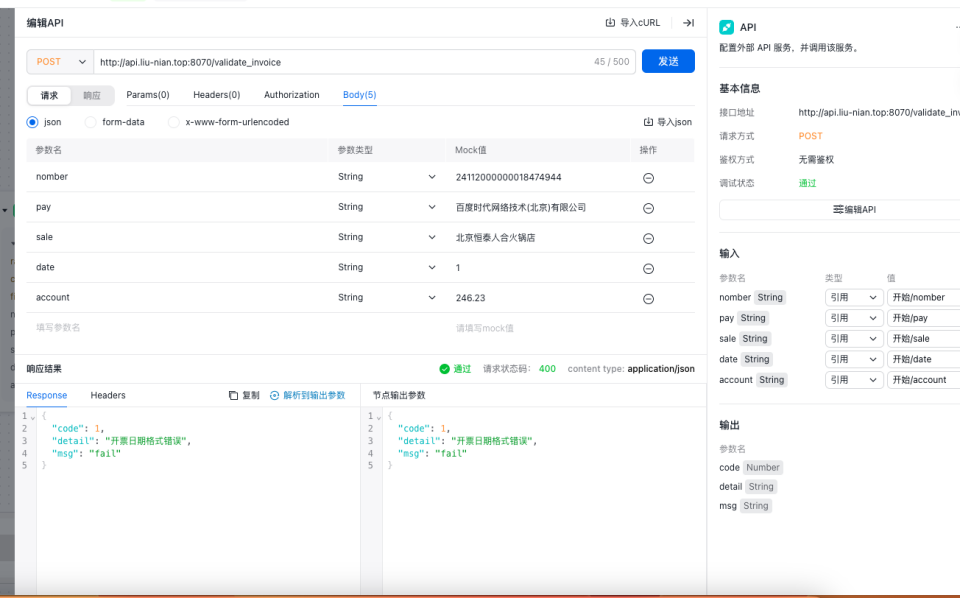
Task: Click the 导入json text
Action: [x=674, y=122]
